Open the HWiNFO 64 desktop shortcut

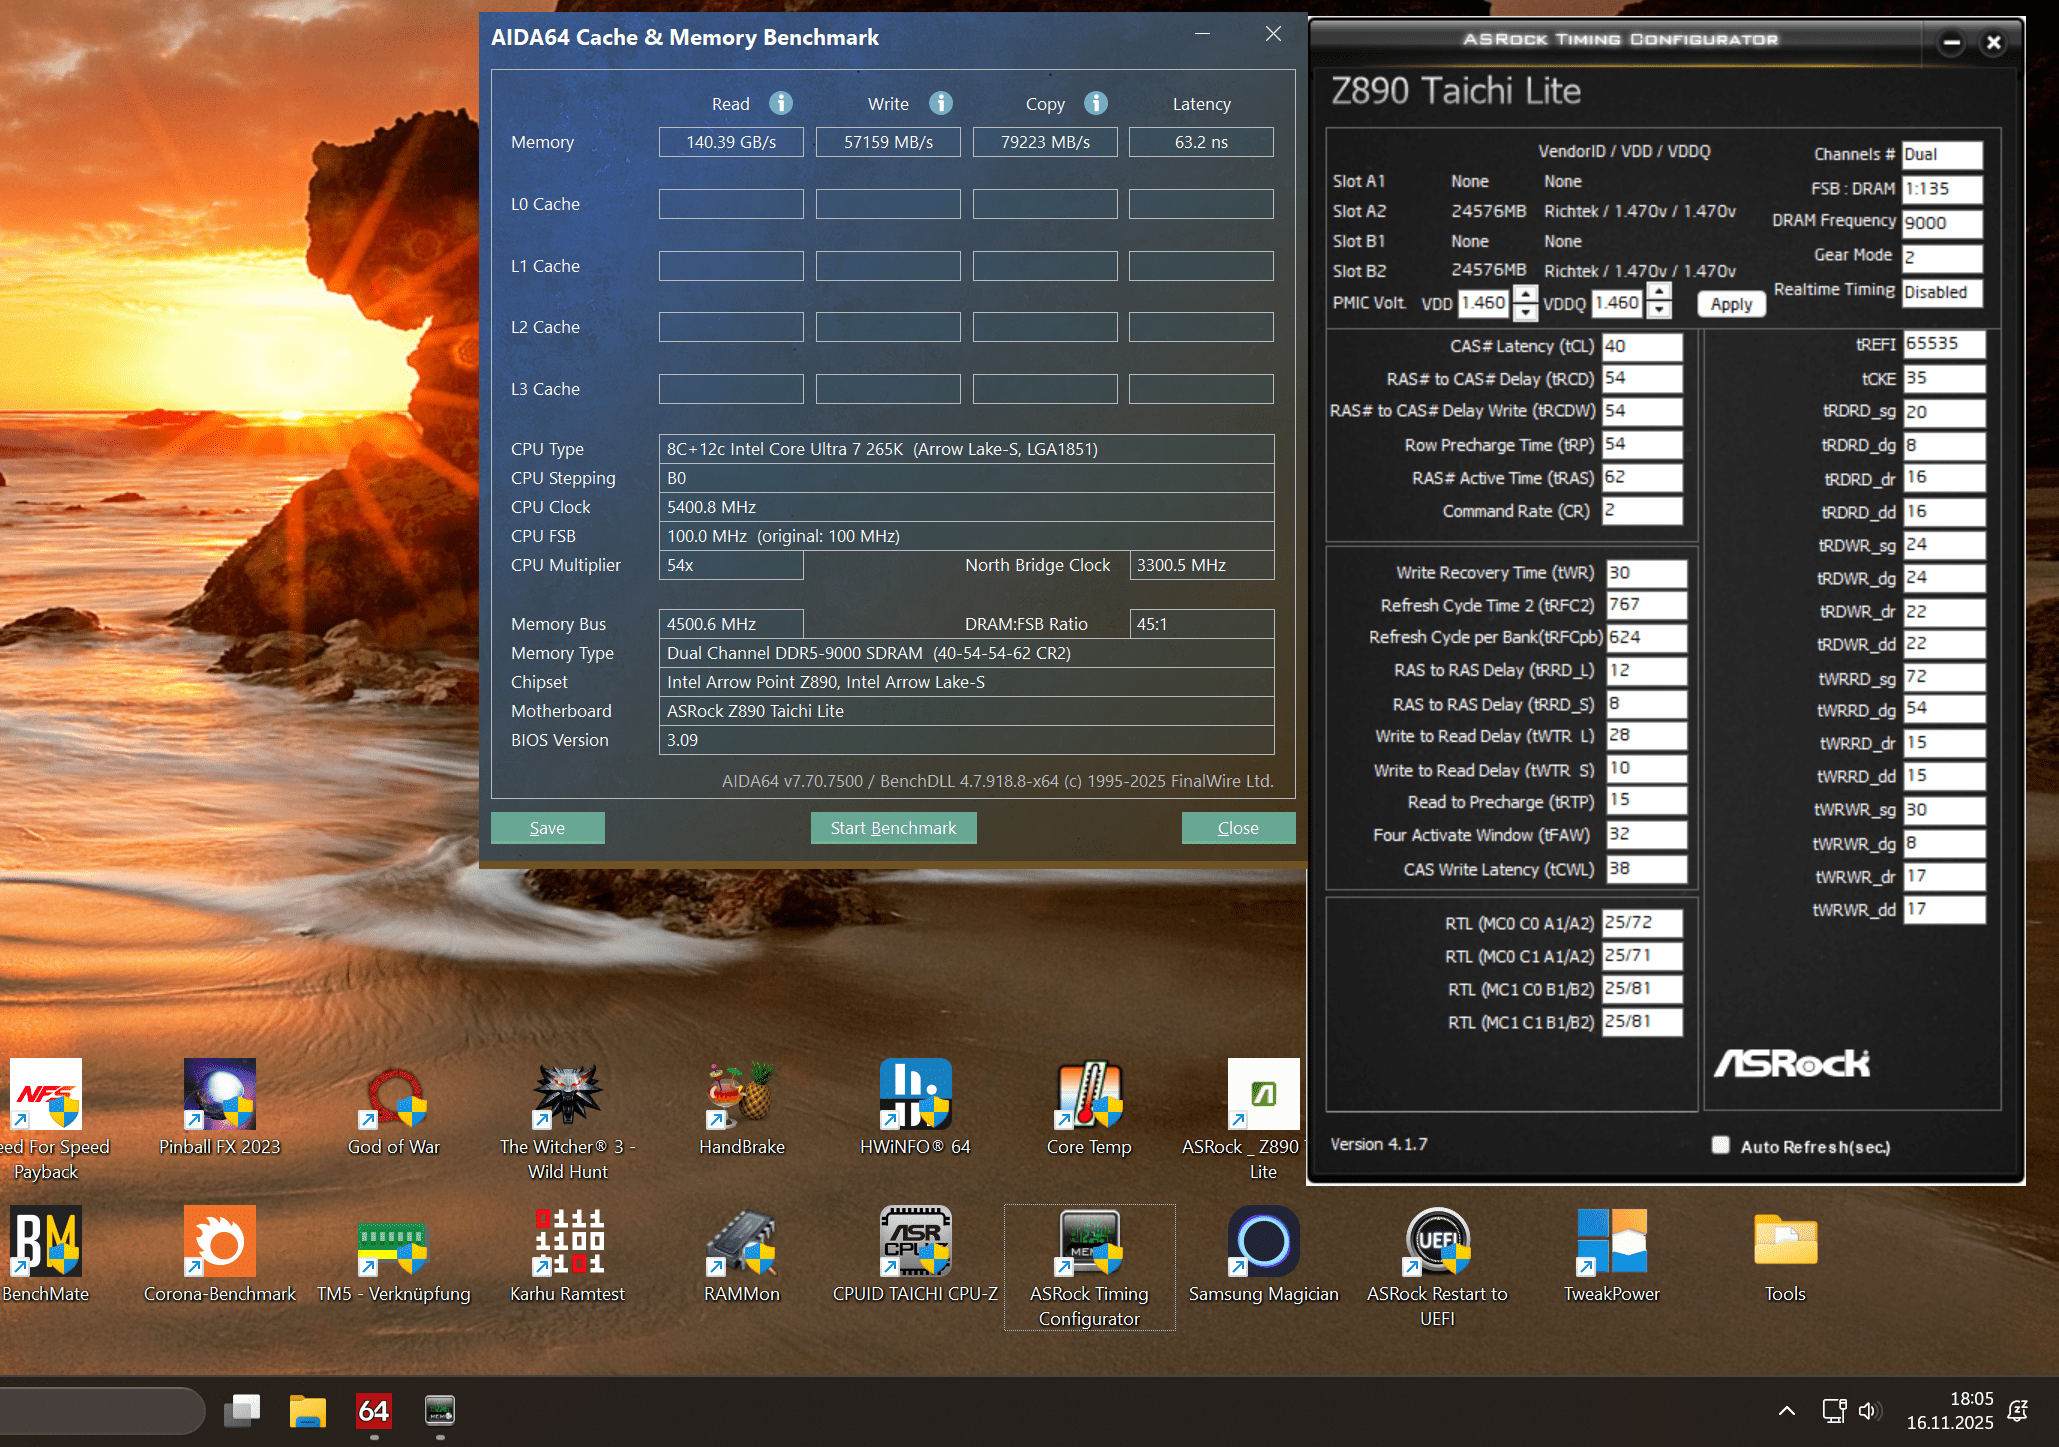[915, 1095]
